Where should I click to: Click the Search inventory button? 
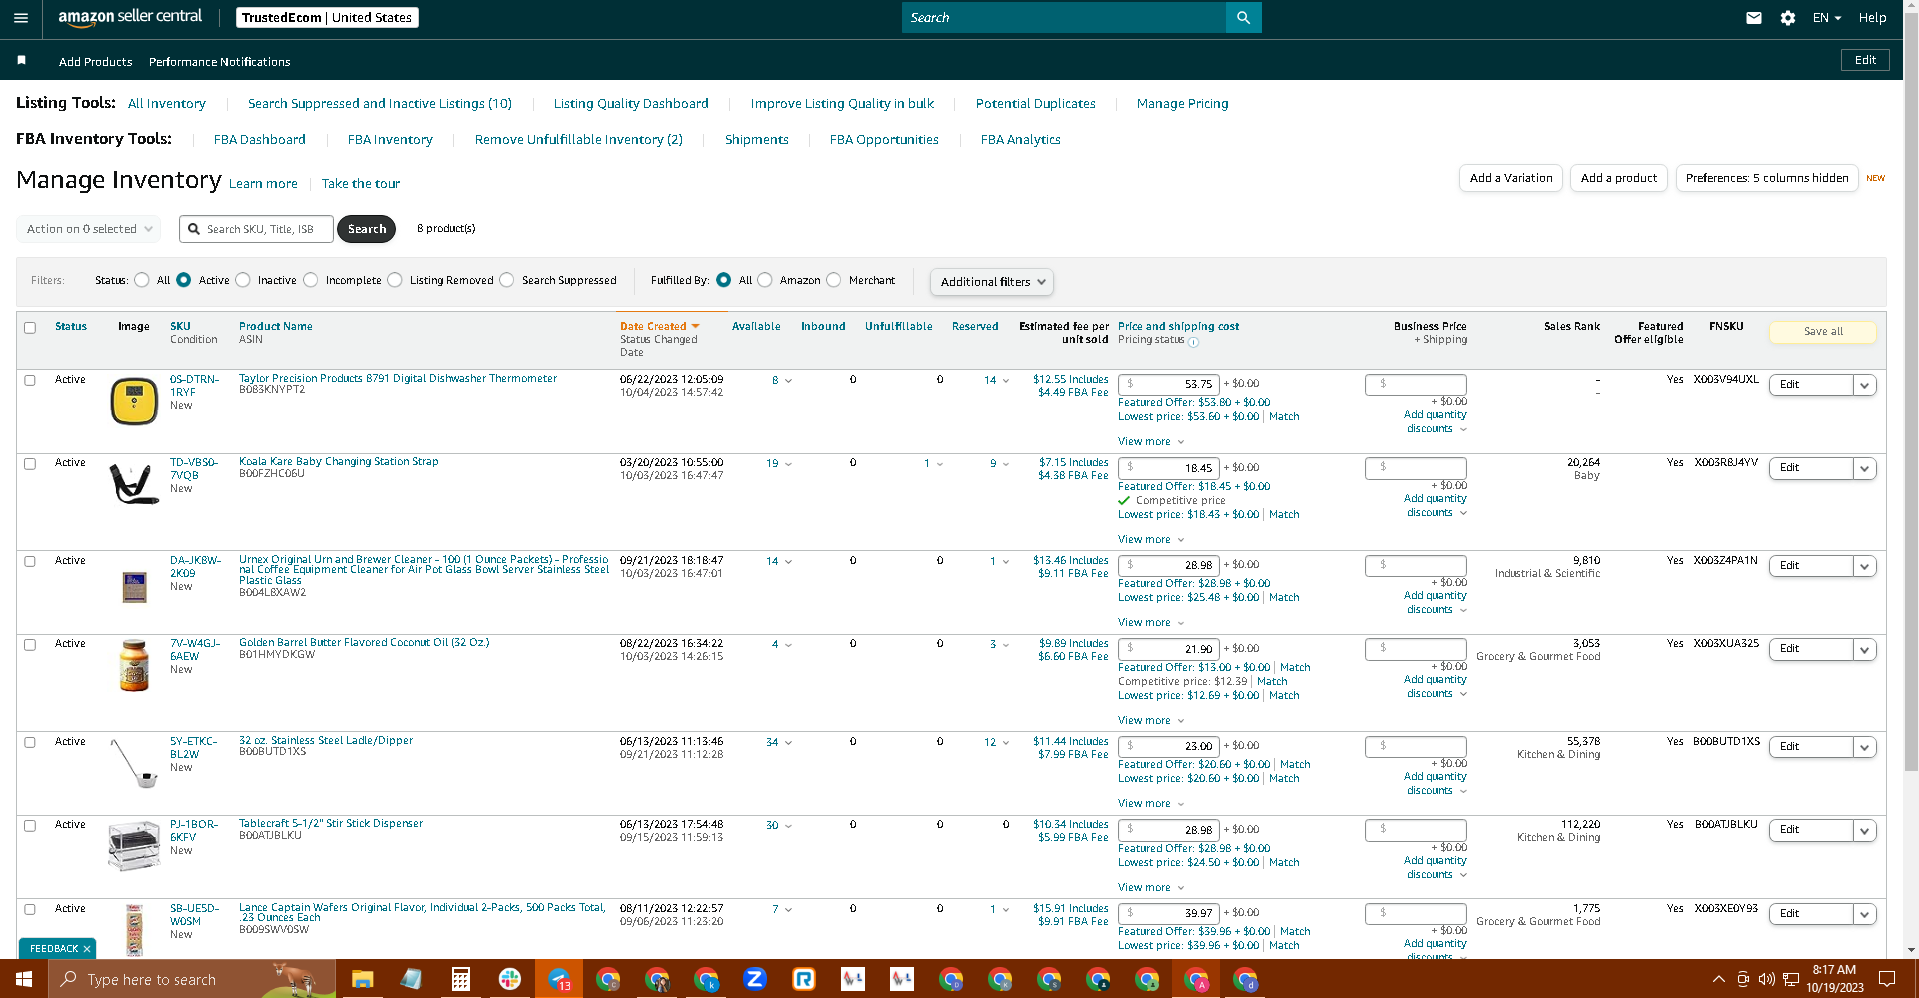(x=366, y=229)
